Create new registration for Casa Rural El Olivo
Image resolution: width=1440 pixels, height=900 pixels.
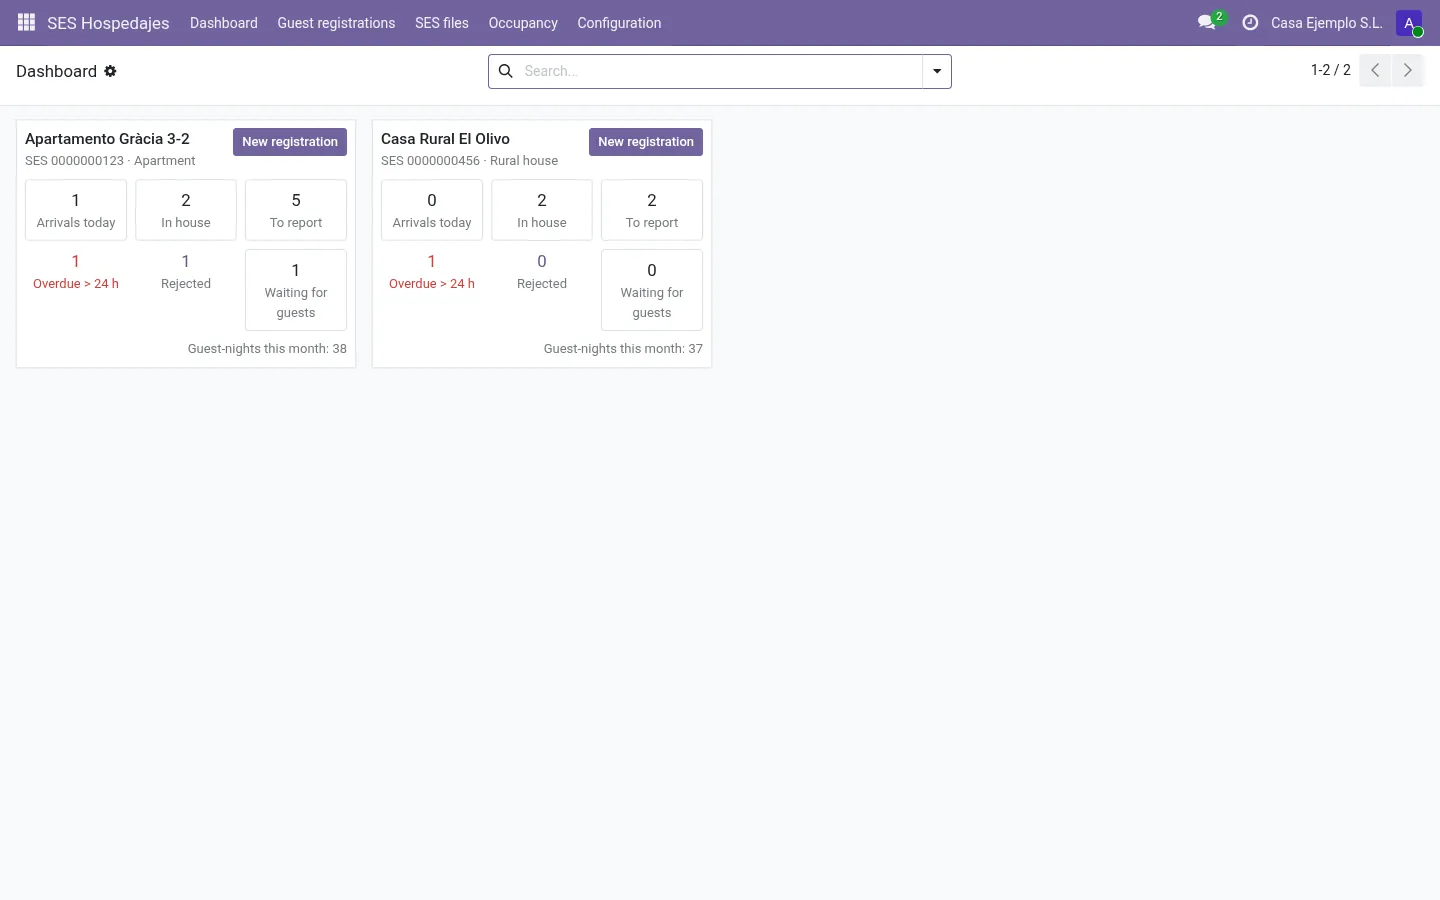click(646, 142)
